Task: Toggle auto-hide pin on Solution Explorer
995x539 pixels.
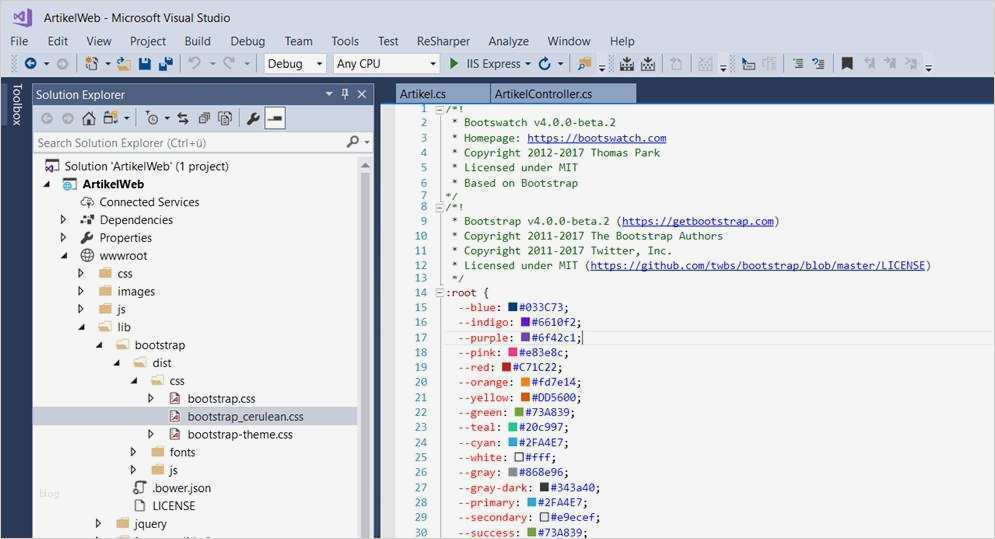Action: coord(345,94)
